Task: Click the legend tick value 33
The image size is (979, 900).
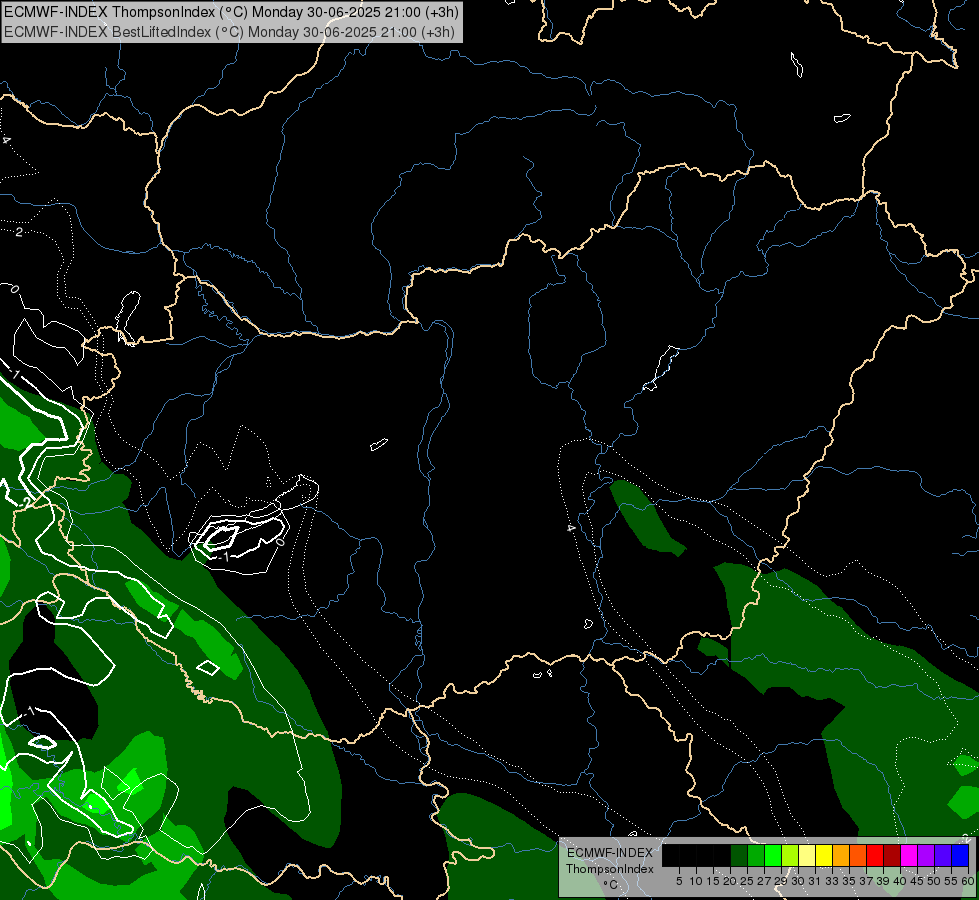Action: pyautogui.click(x=832, y=881)
